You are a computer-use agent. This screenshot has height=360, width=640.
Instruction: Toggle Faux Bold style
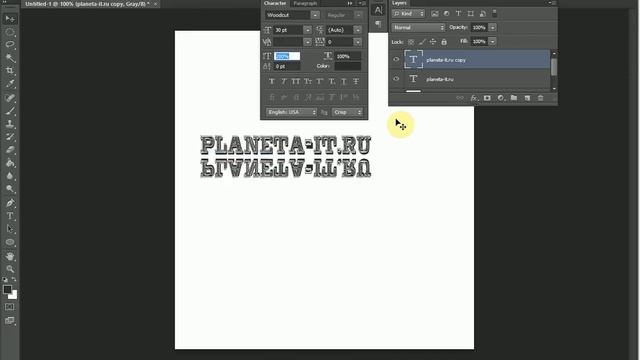pos(272,82)
